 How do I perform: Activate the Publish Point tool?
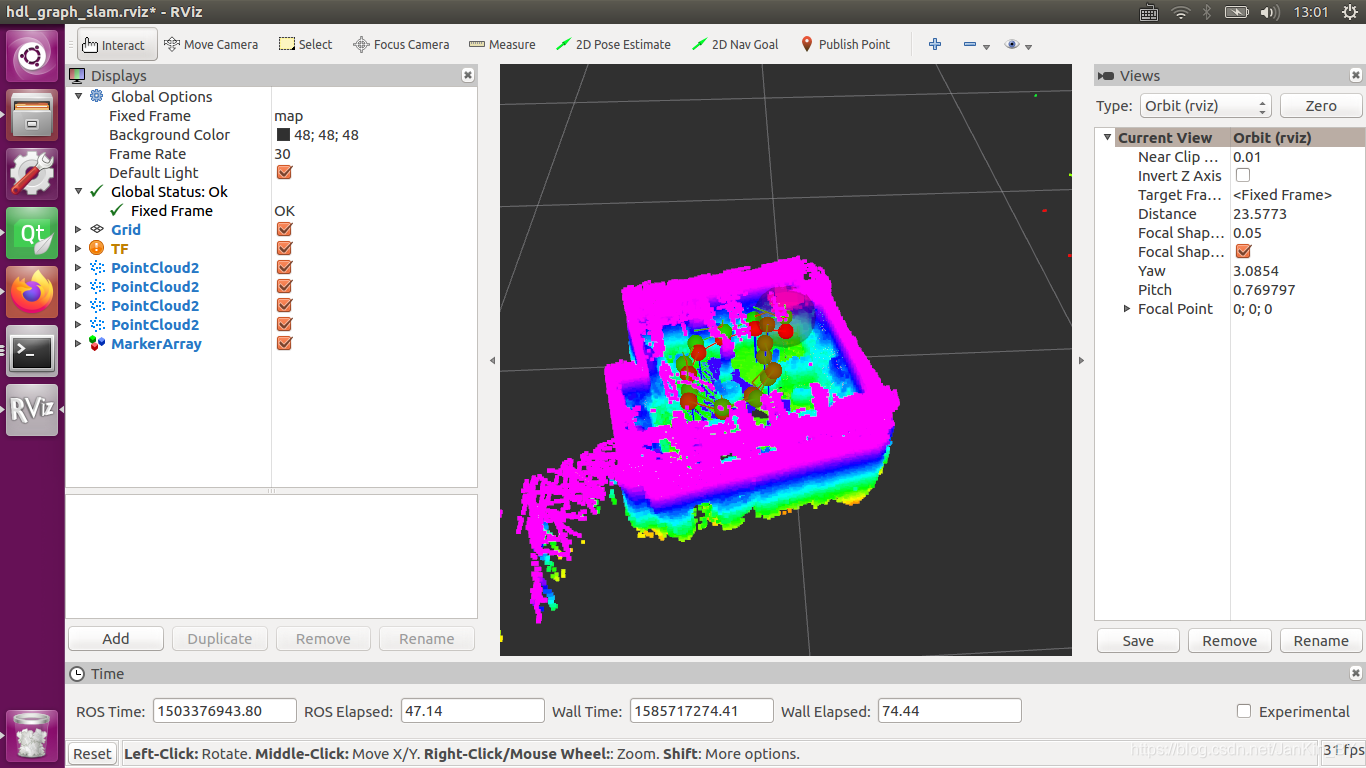tap(846, 44)
